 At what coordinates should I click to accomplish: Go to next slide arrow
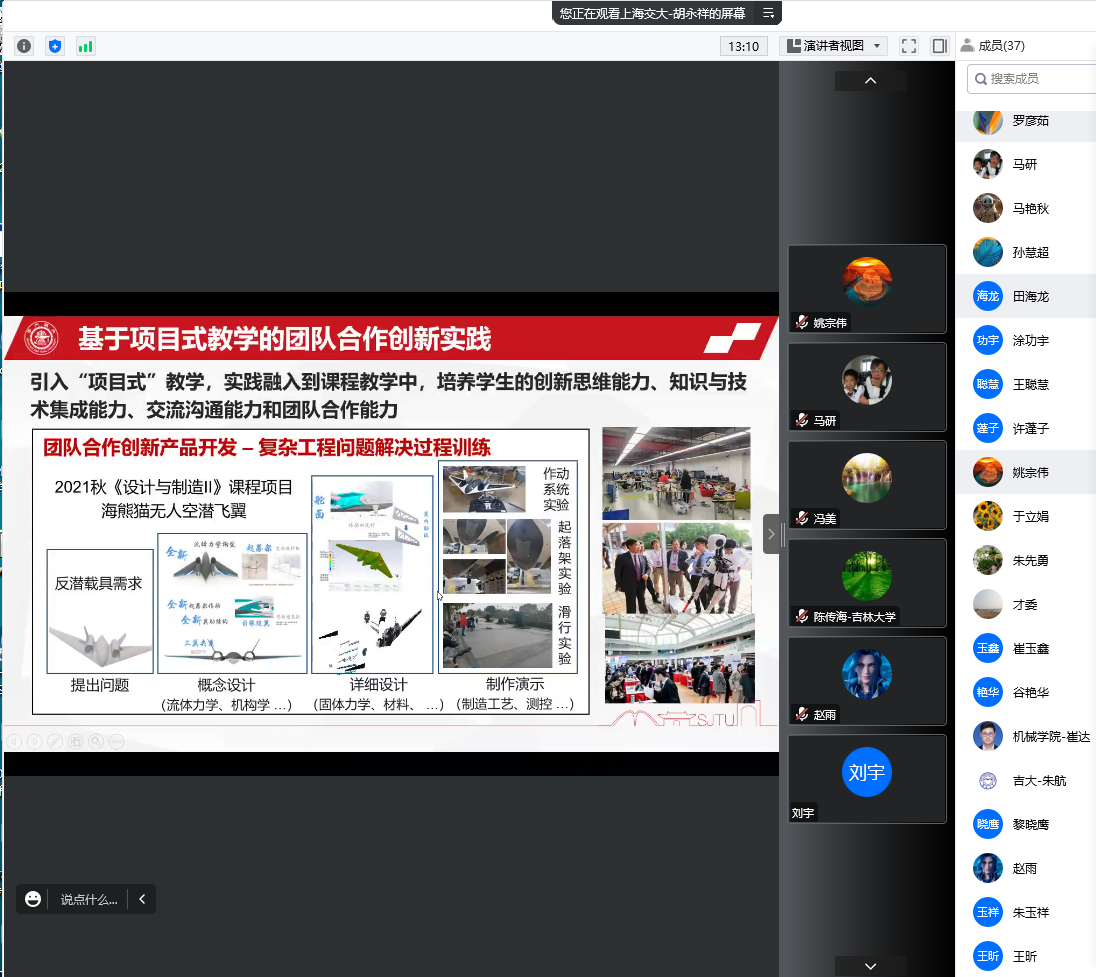pyautogui.click(x=35, y=741)
